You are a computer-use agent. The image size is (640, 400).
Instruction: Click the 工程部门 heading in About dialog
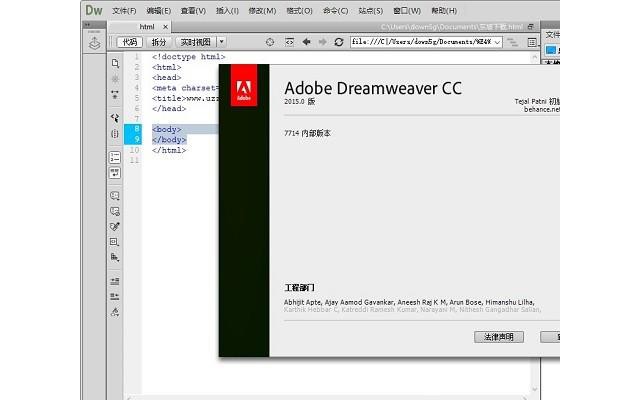coord(299,288)
